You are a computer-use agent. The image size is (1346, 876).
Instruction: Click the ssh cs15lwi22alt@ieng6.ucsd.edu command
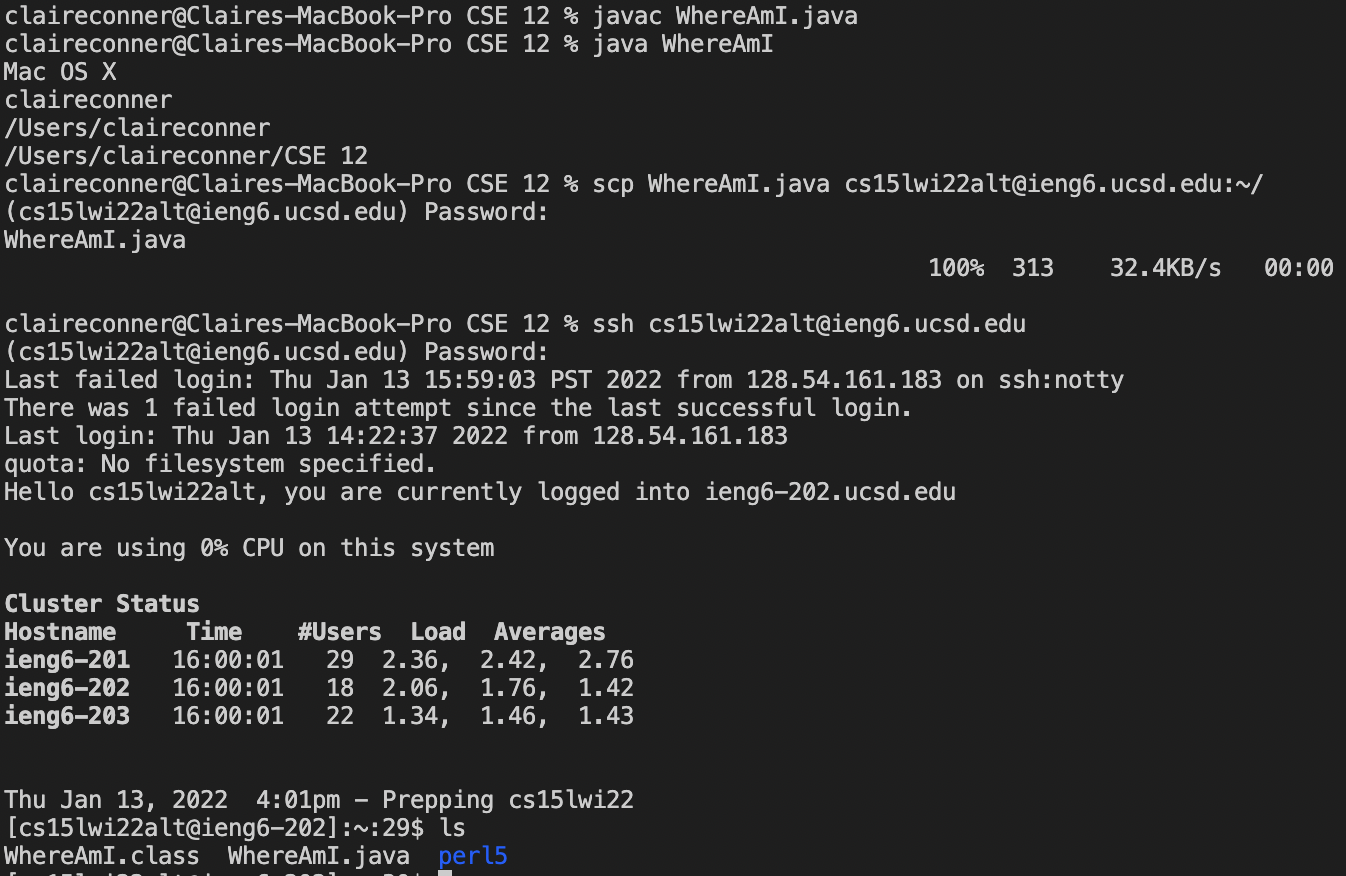pyautogui.click(x=809, y=324)
